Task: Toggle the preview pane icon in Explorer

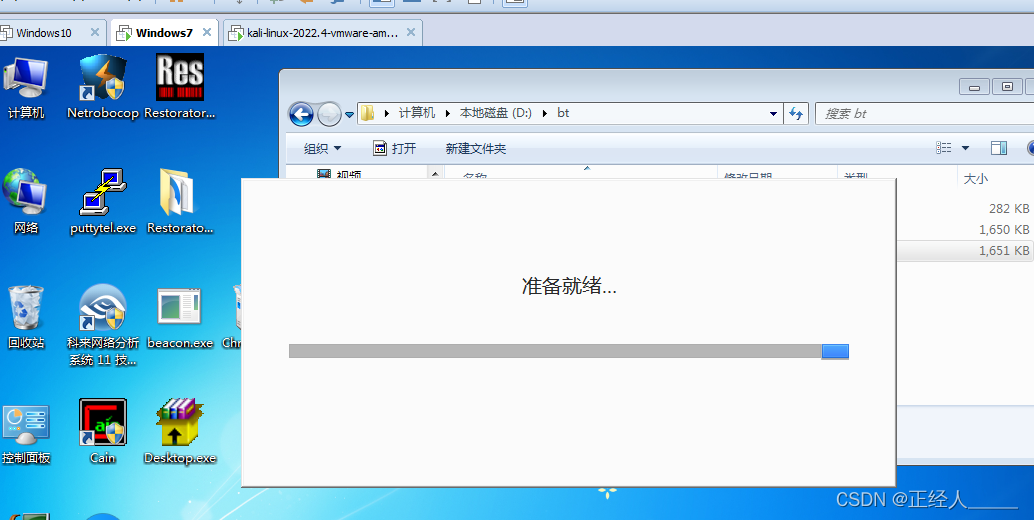Action: [999, 148]
